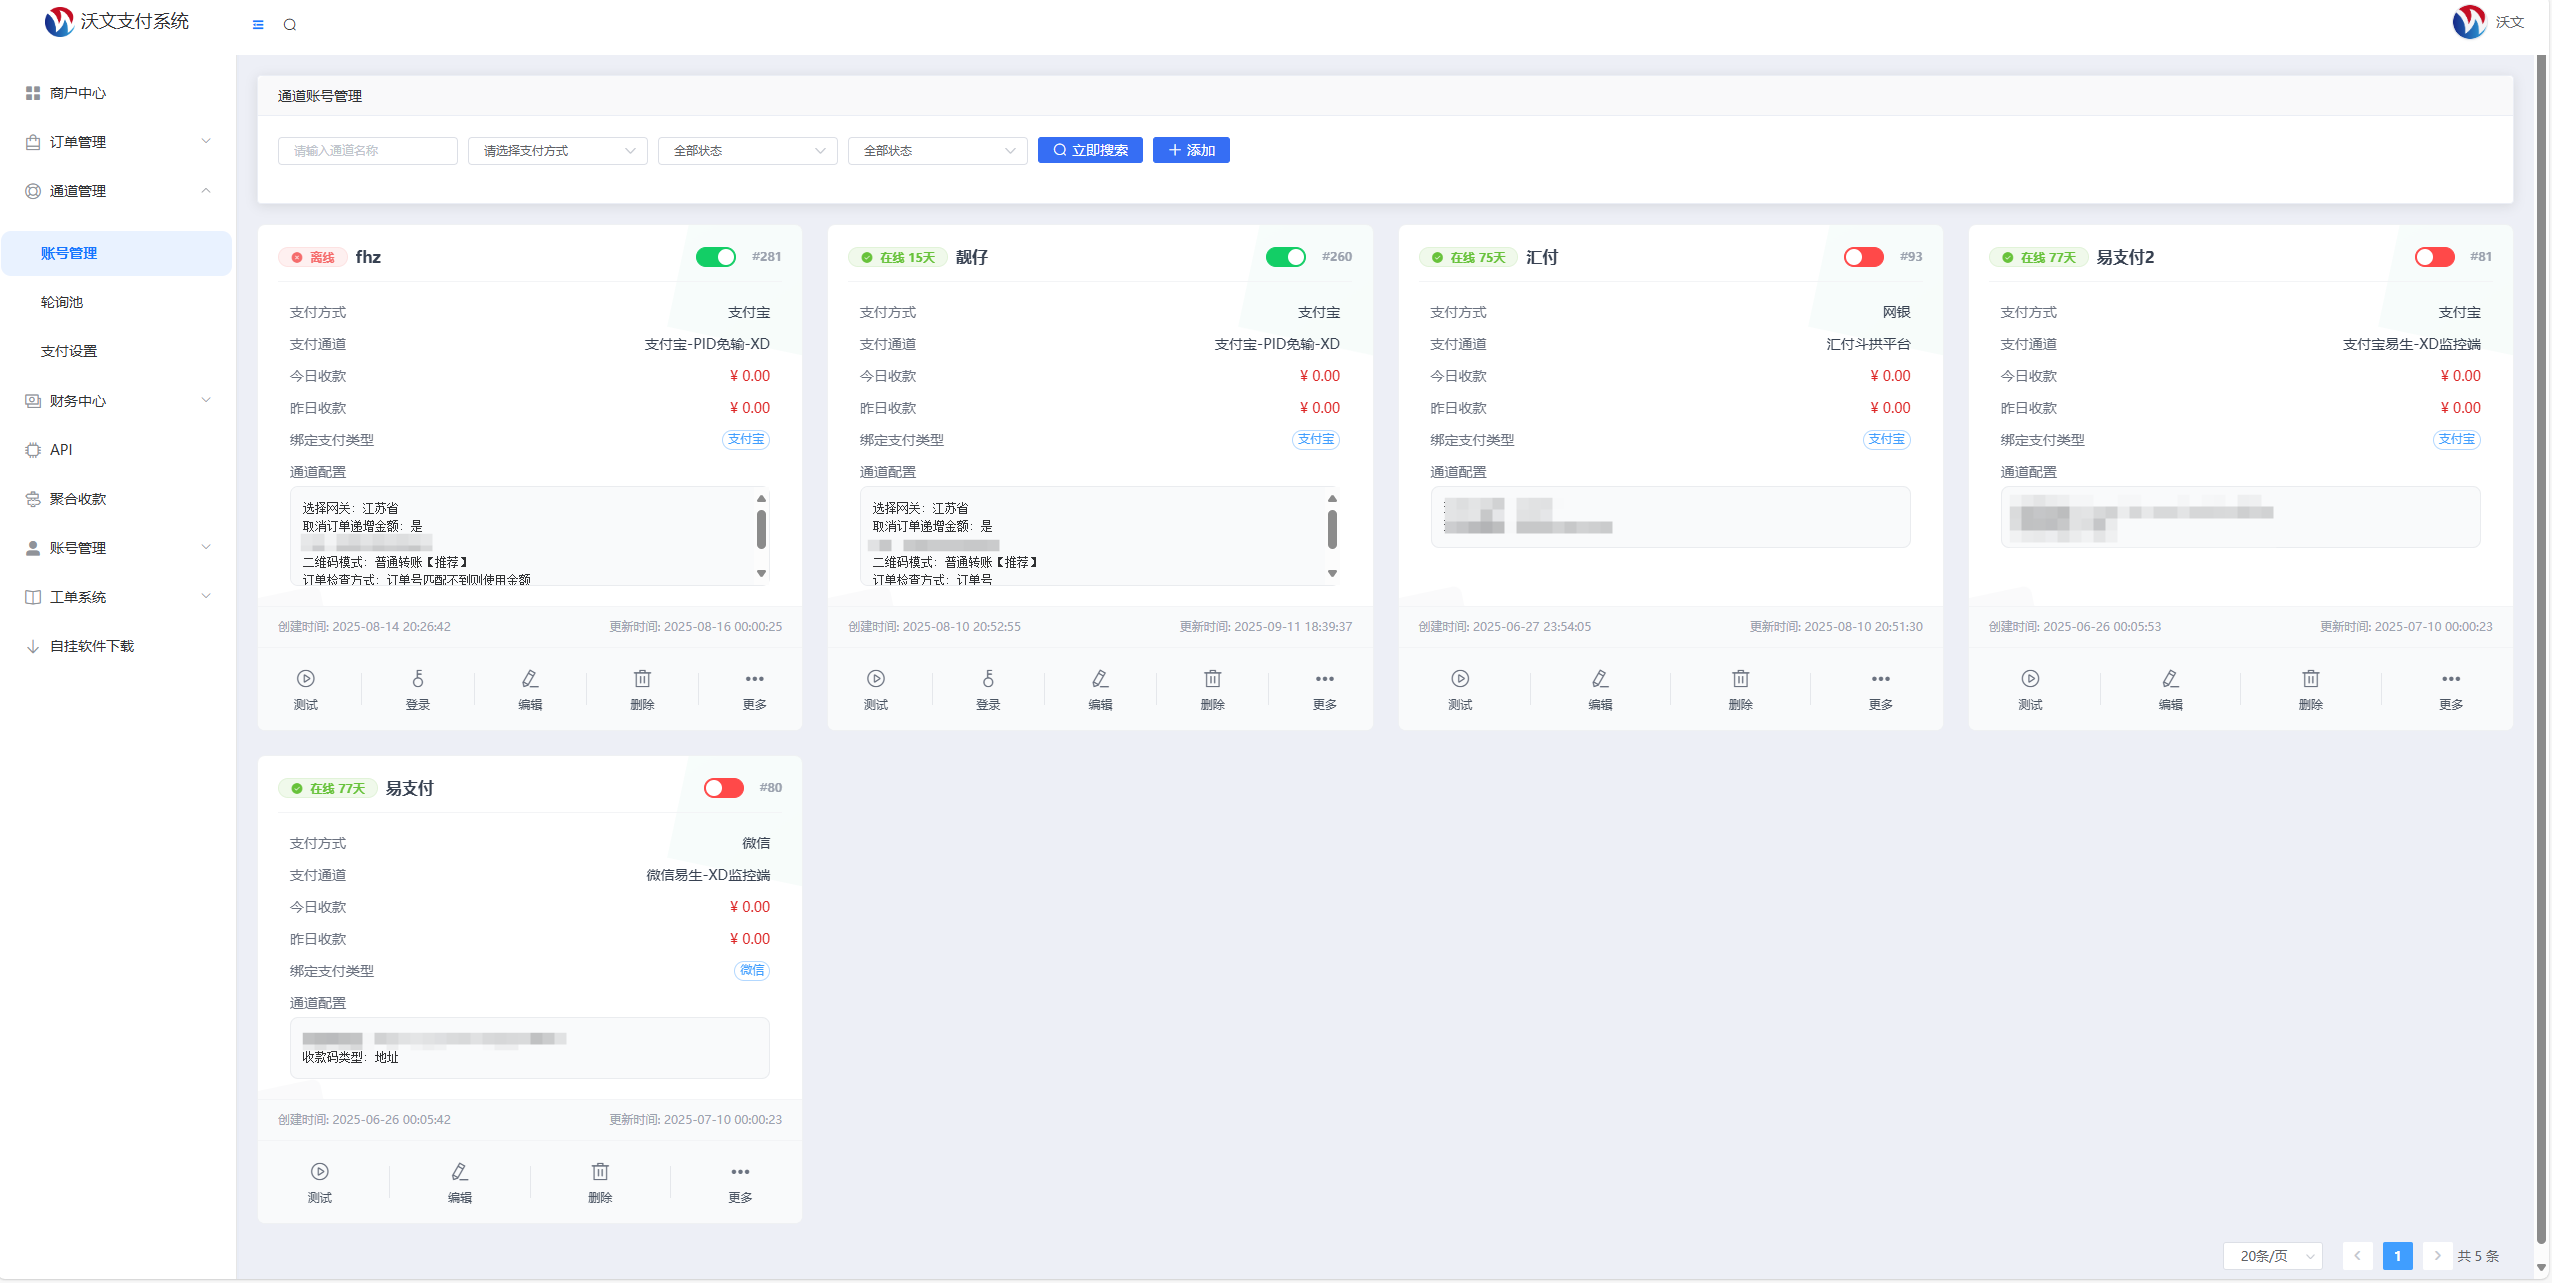Screen dimensions: 2552x1283
Task: Open the 更多 dots menu on the 易支付 card
Action: 740,1172
